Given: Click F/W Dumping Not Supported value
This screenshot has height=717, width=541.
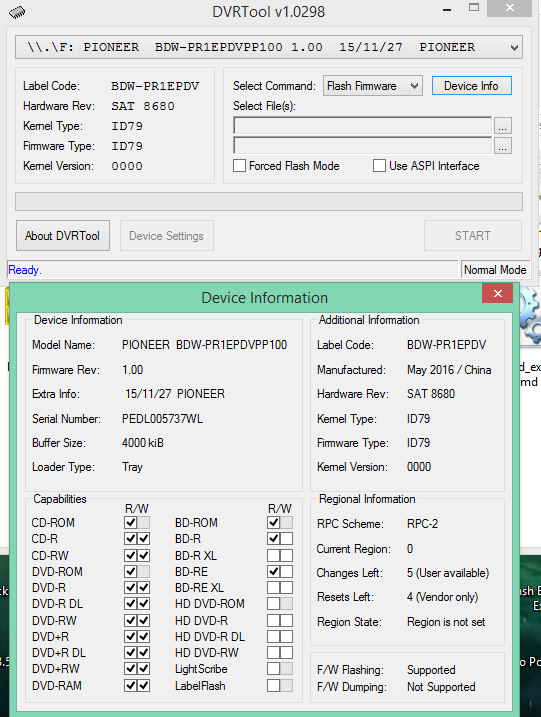Looking at the screenshot, I should pos(441,687).
